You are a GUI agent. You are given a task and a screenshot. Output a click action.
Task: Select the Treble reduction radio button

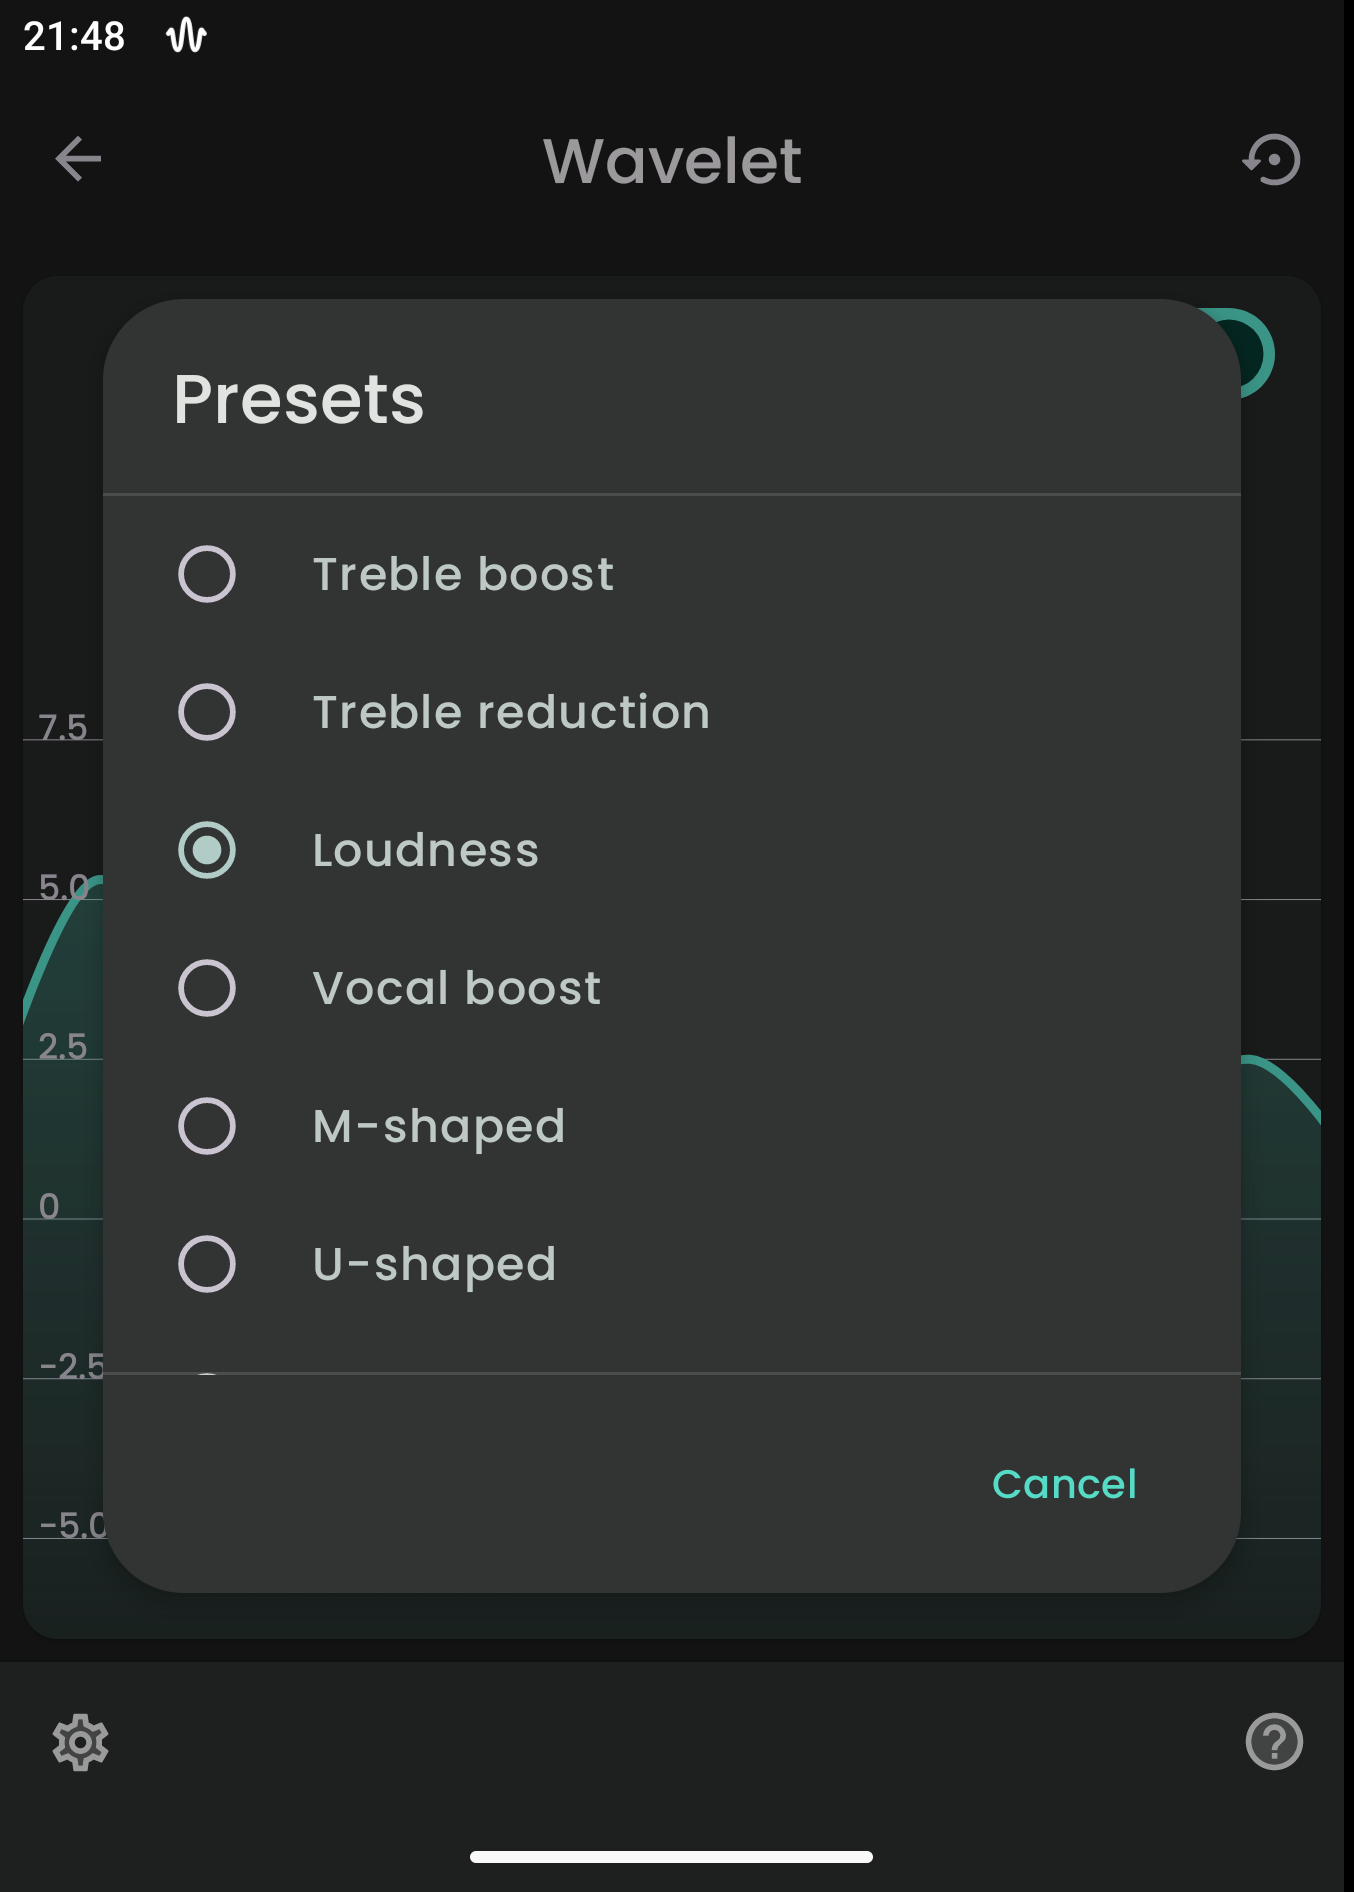point(207,712)
